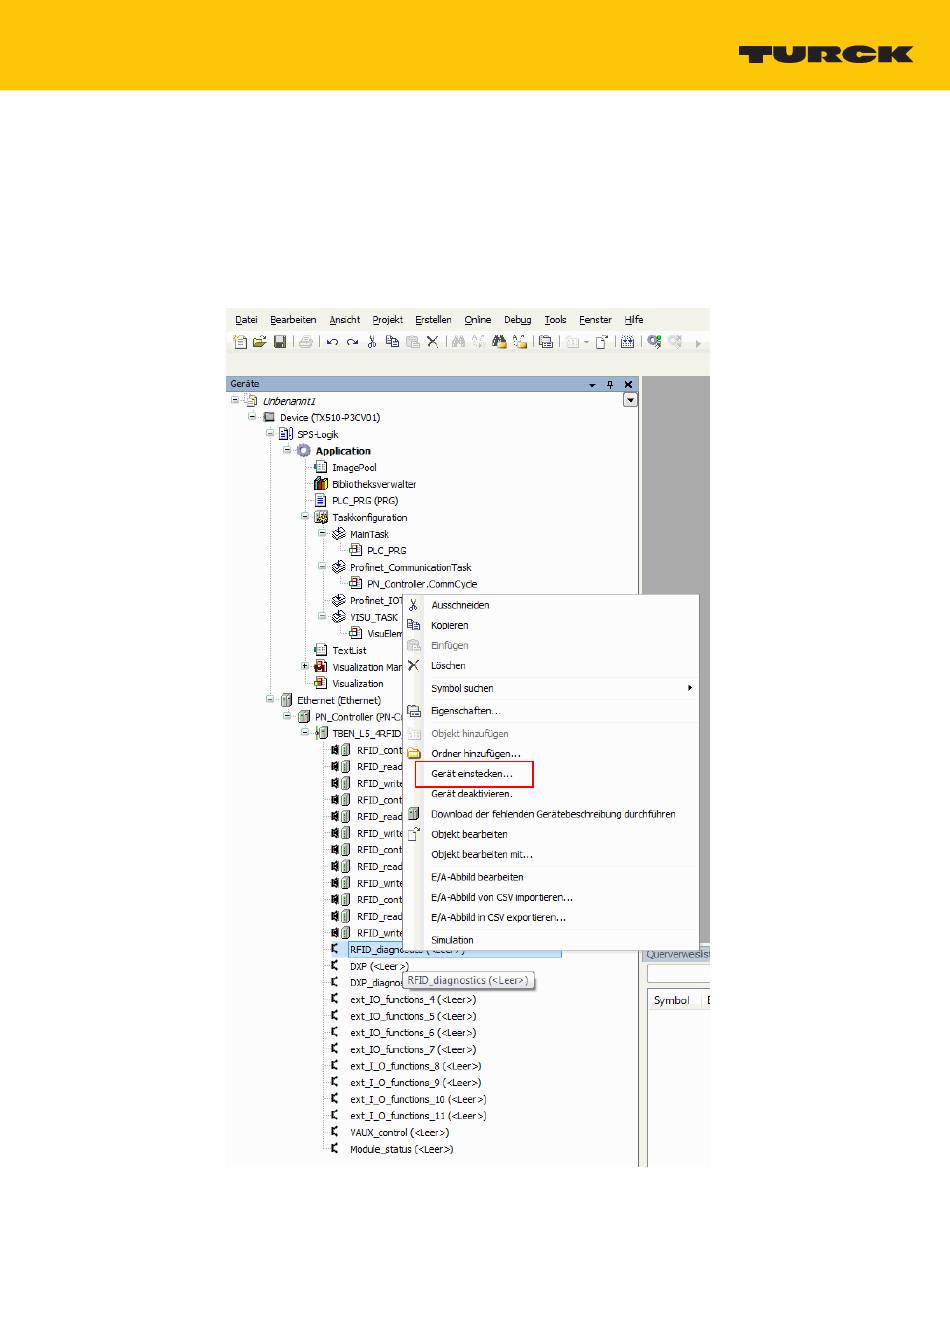
Task: Select the TextList tree item
Action: coord(349,650)
